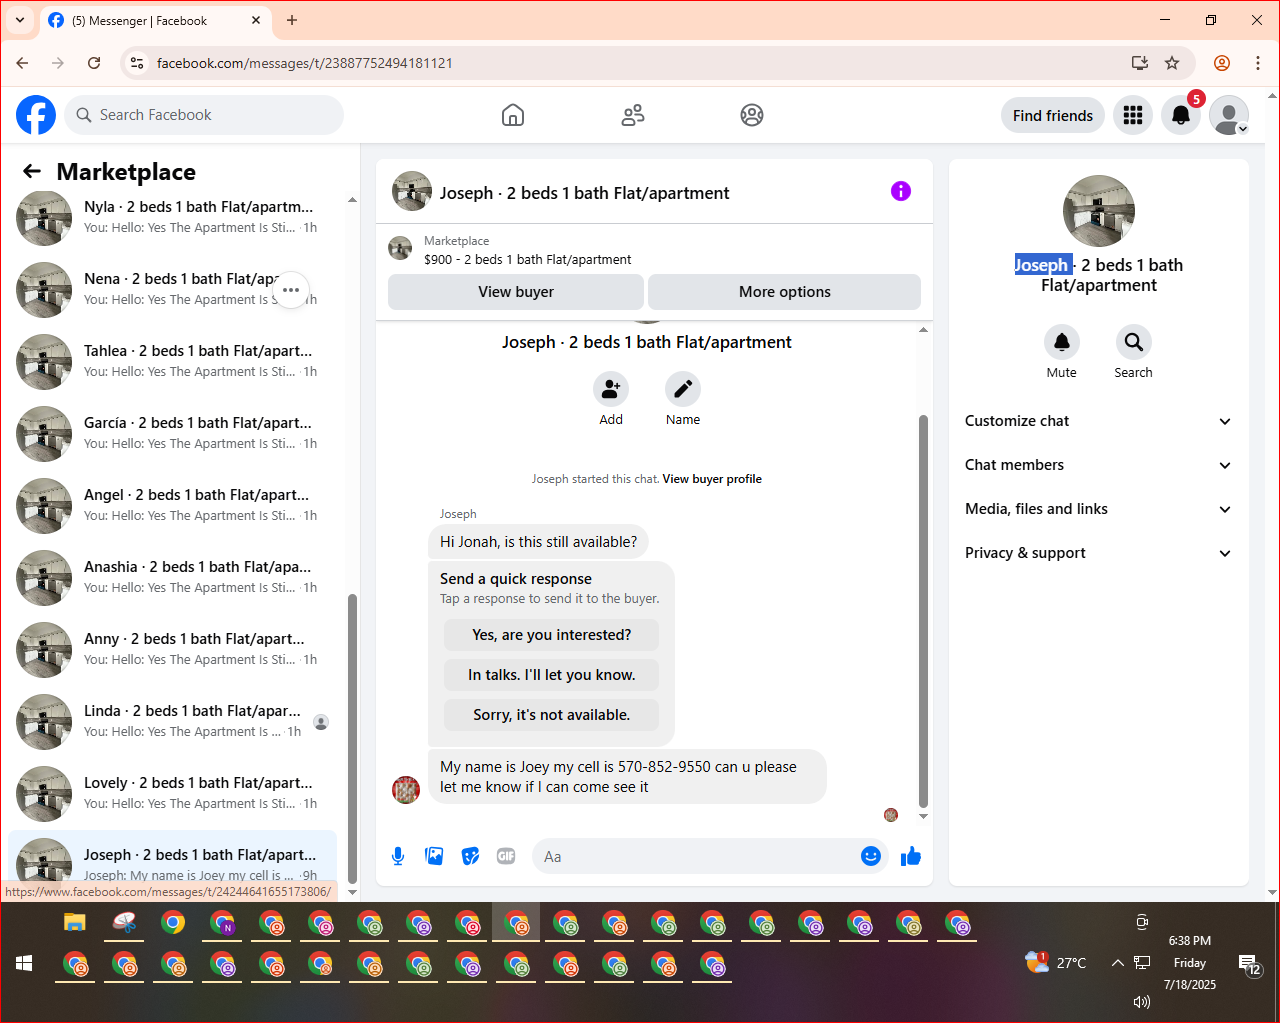The image size is (1280, 1023).
Task: Open the García conversation
Action: tap(172, 434)
